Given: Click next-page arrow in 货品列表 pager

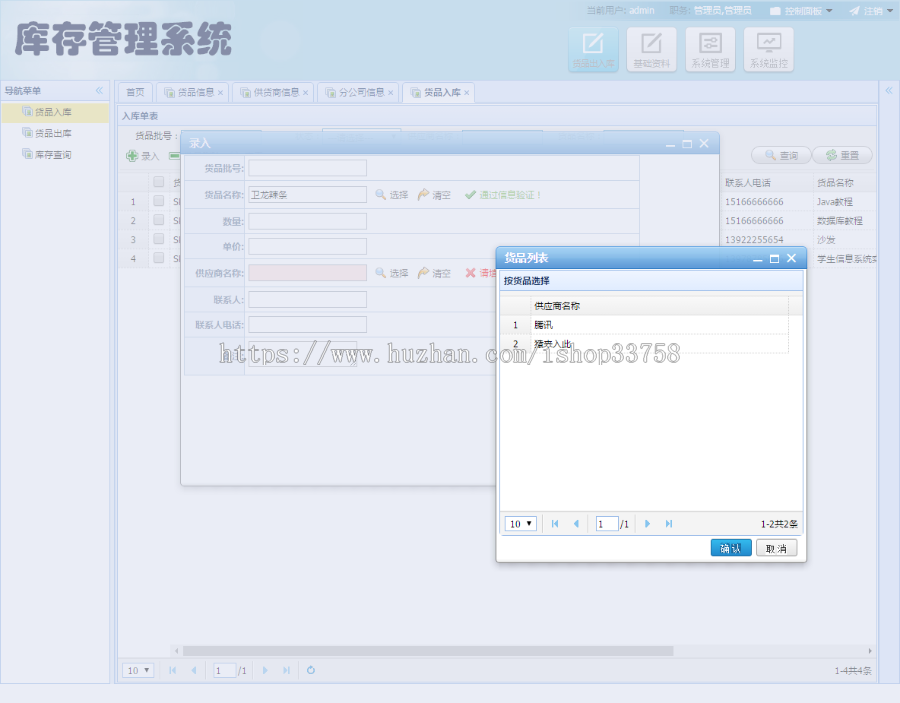Looking at the screenshot, I should point(647,523).
